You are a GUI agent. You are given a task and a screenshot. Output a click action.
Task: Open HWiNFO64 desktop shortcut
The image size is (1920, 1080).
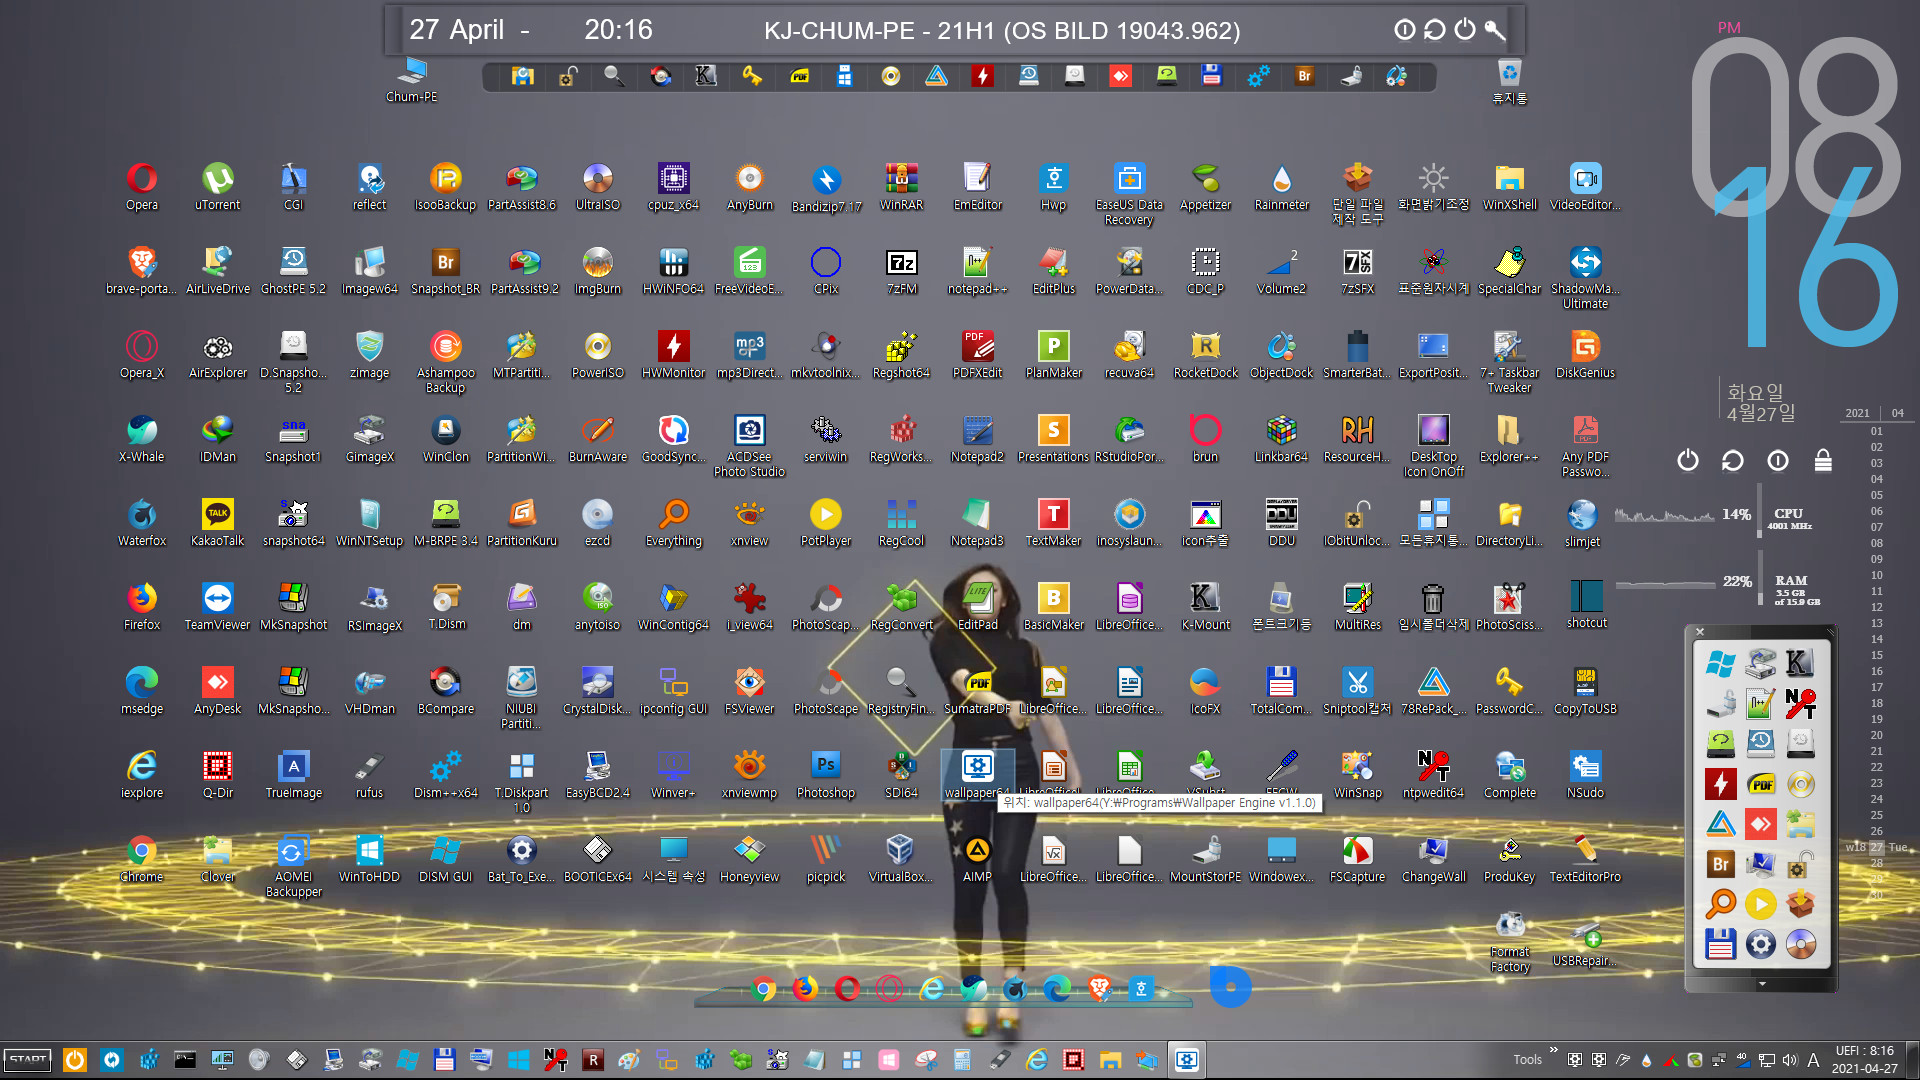[673, 271]
